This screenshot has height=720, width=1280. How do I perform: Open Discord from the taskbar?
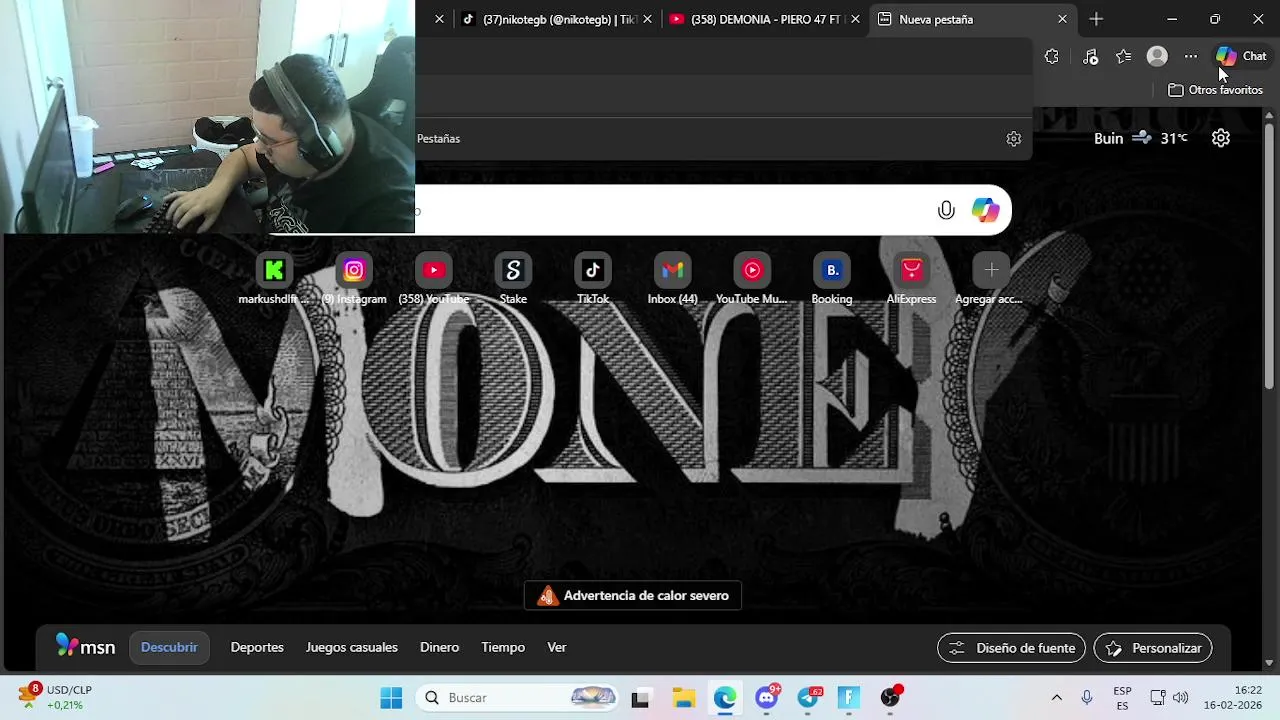click(x=767, y=698)
